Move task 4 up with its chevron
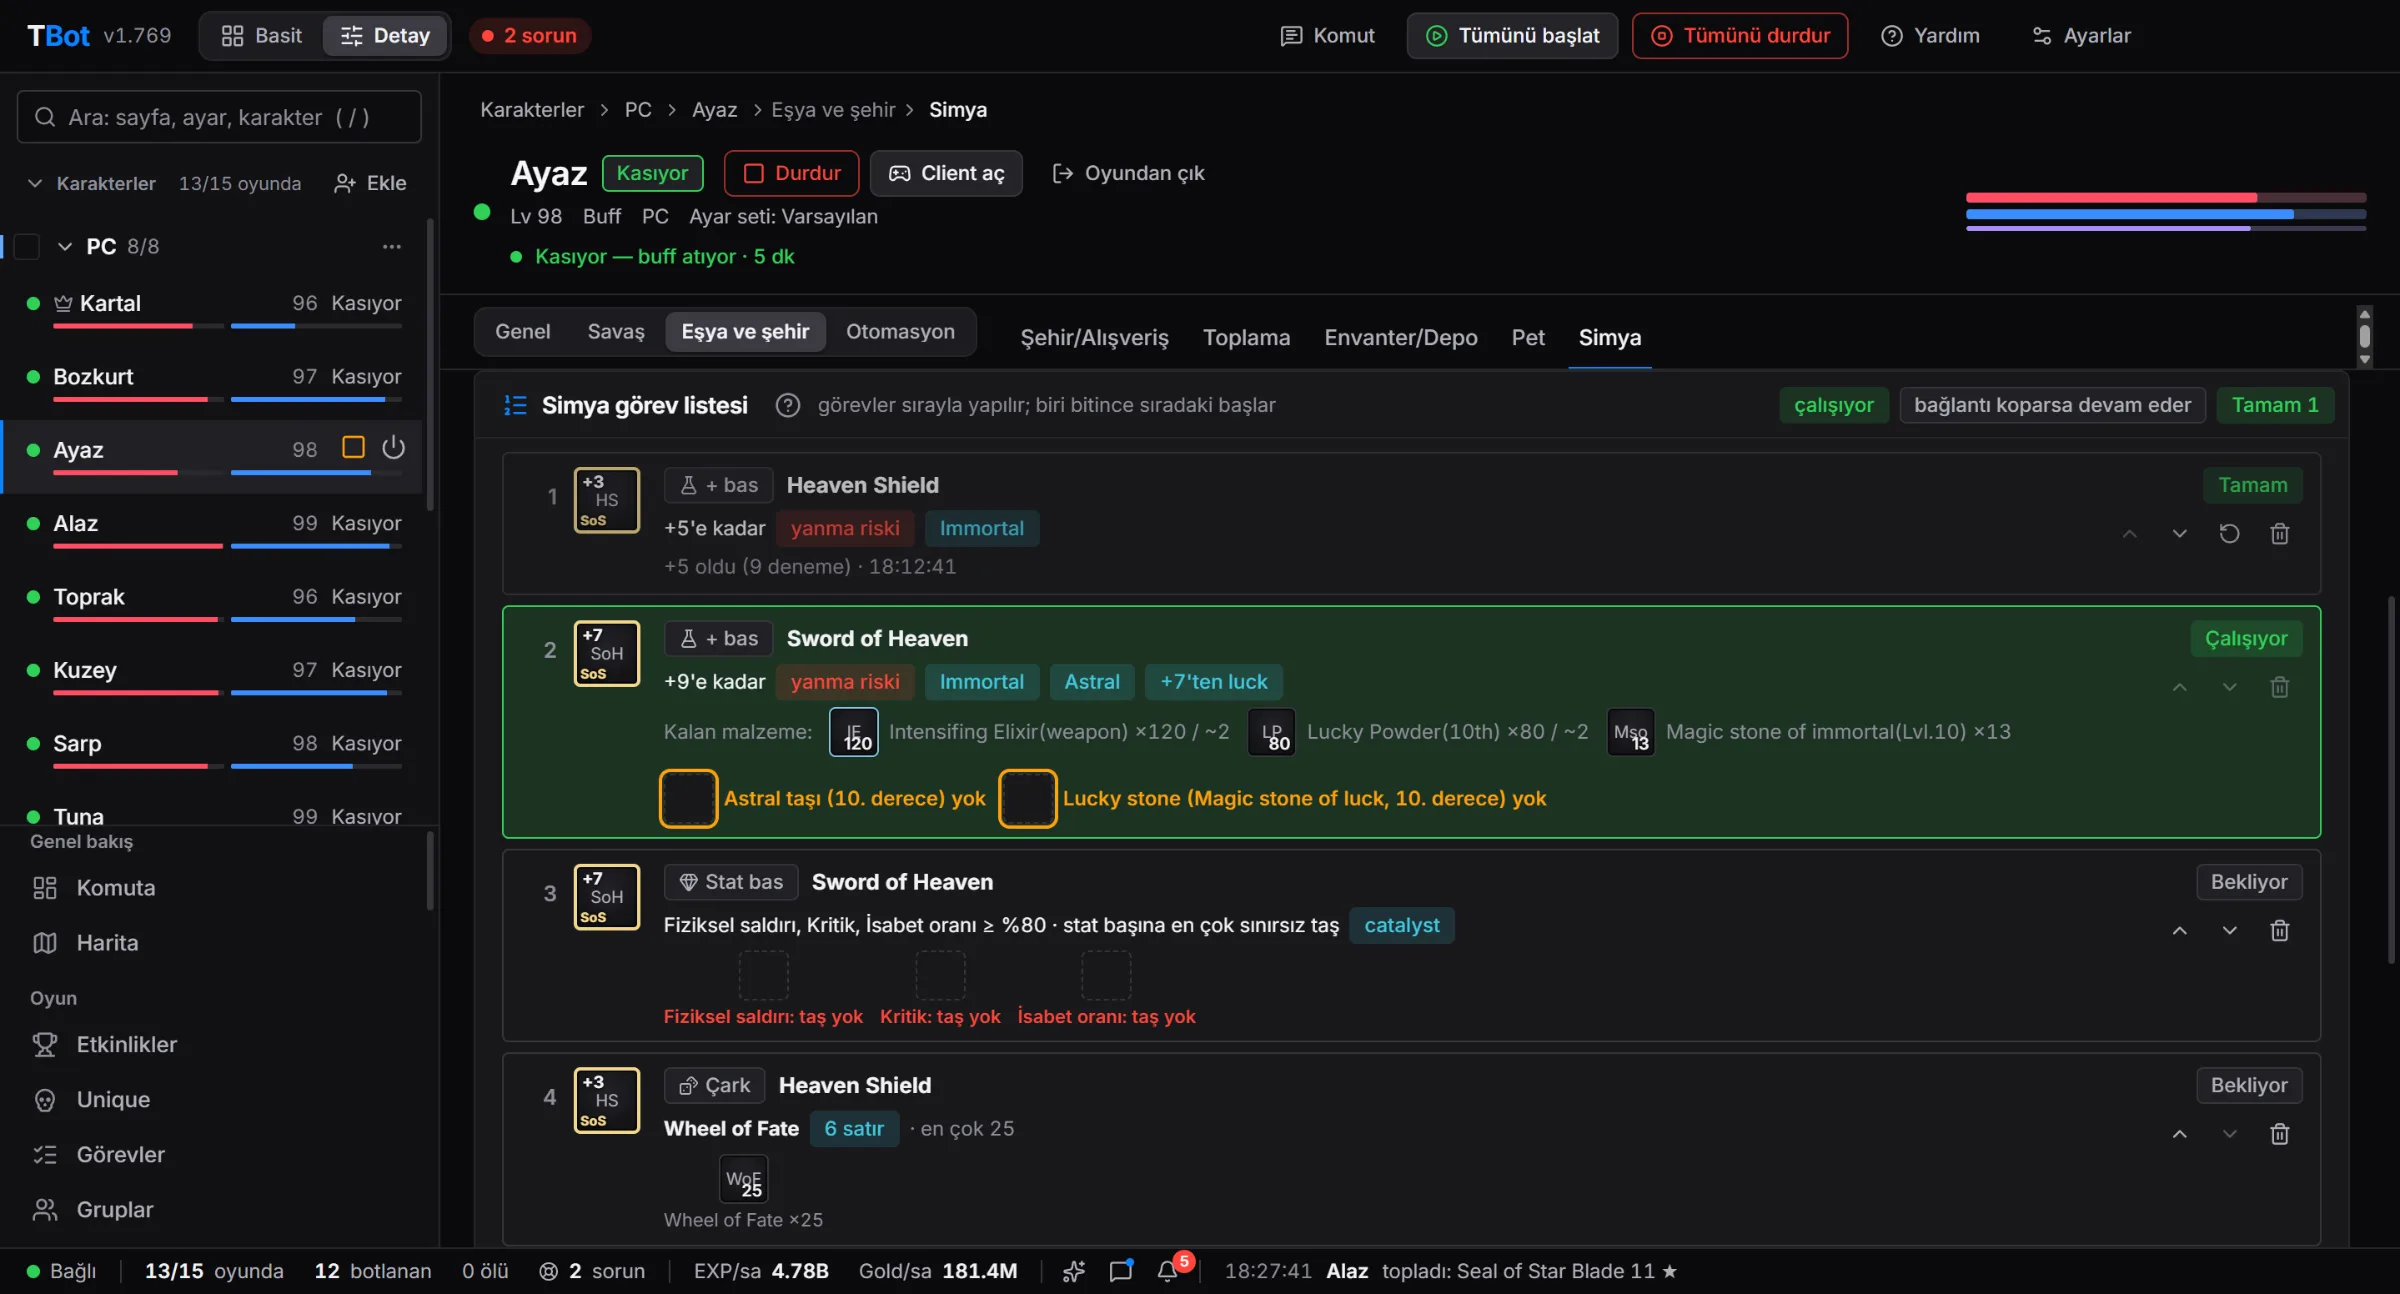Screen dimensions: 2400x1294 (x=2179, y=1134)
